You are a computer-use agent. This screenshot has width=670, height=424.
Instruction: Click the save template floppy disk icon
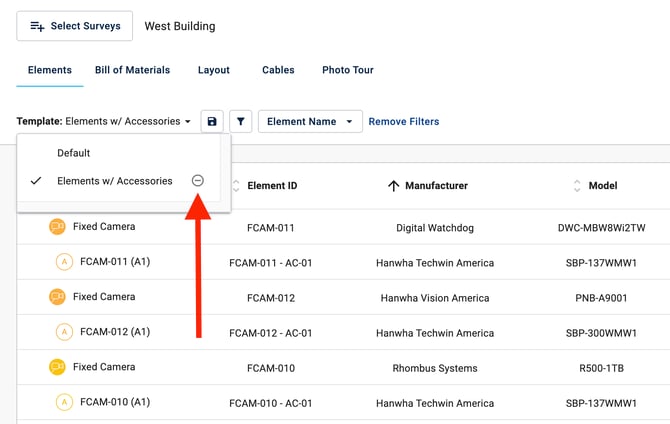[211, 122]
